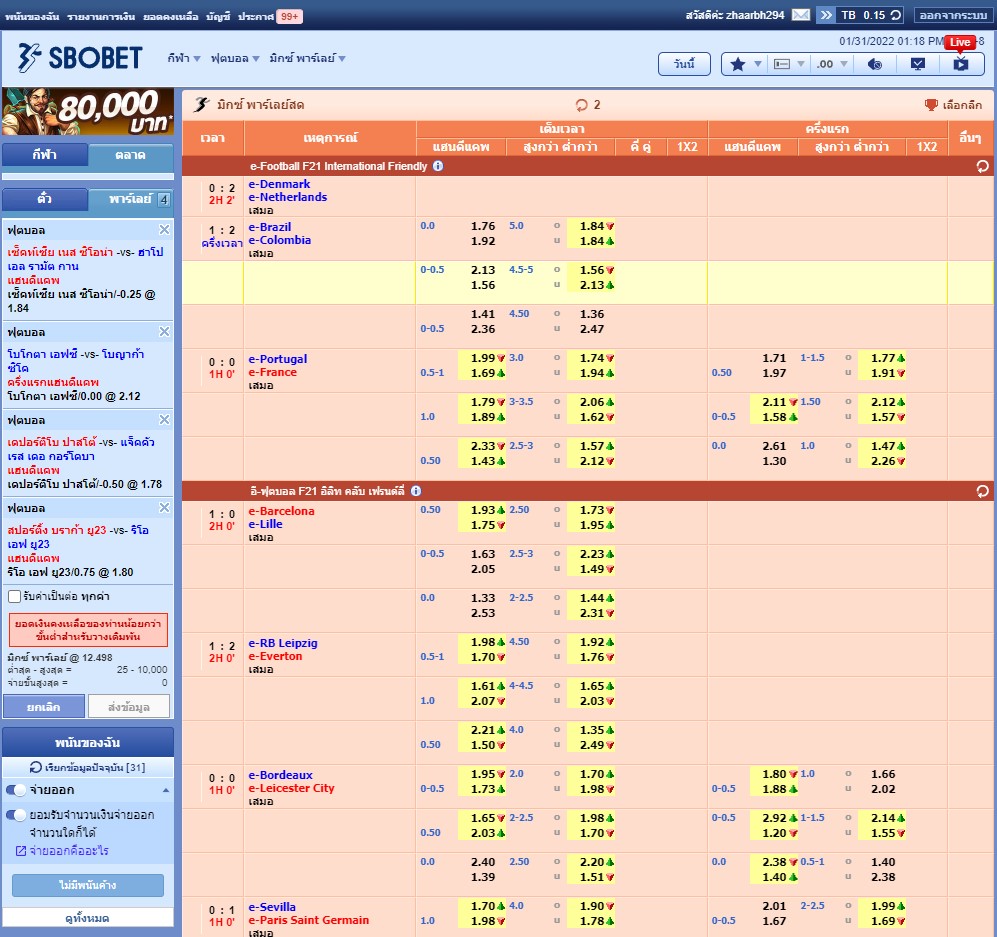This screenshot has height=937, width=997.
Task: Select e-Portugal full-time handicap odds 1.99
Action: [483, 359]
